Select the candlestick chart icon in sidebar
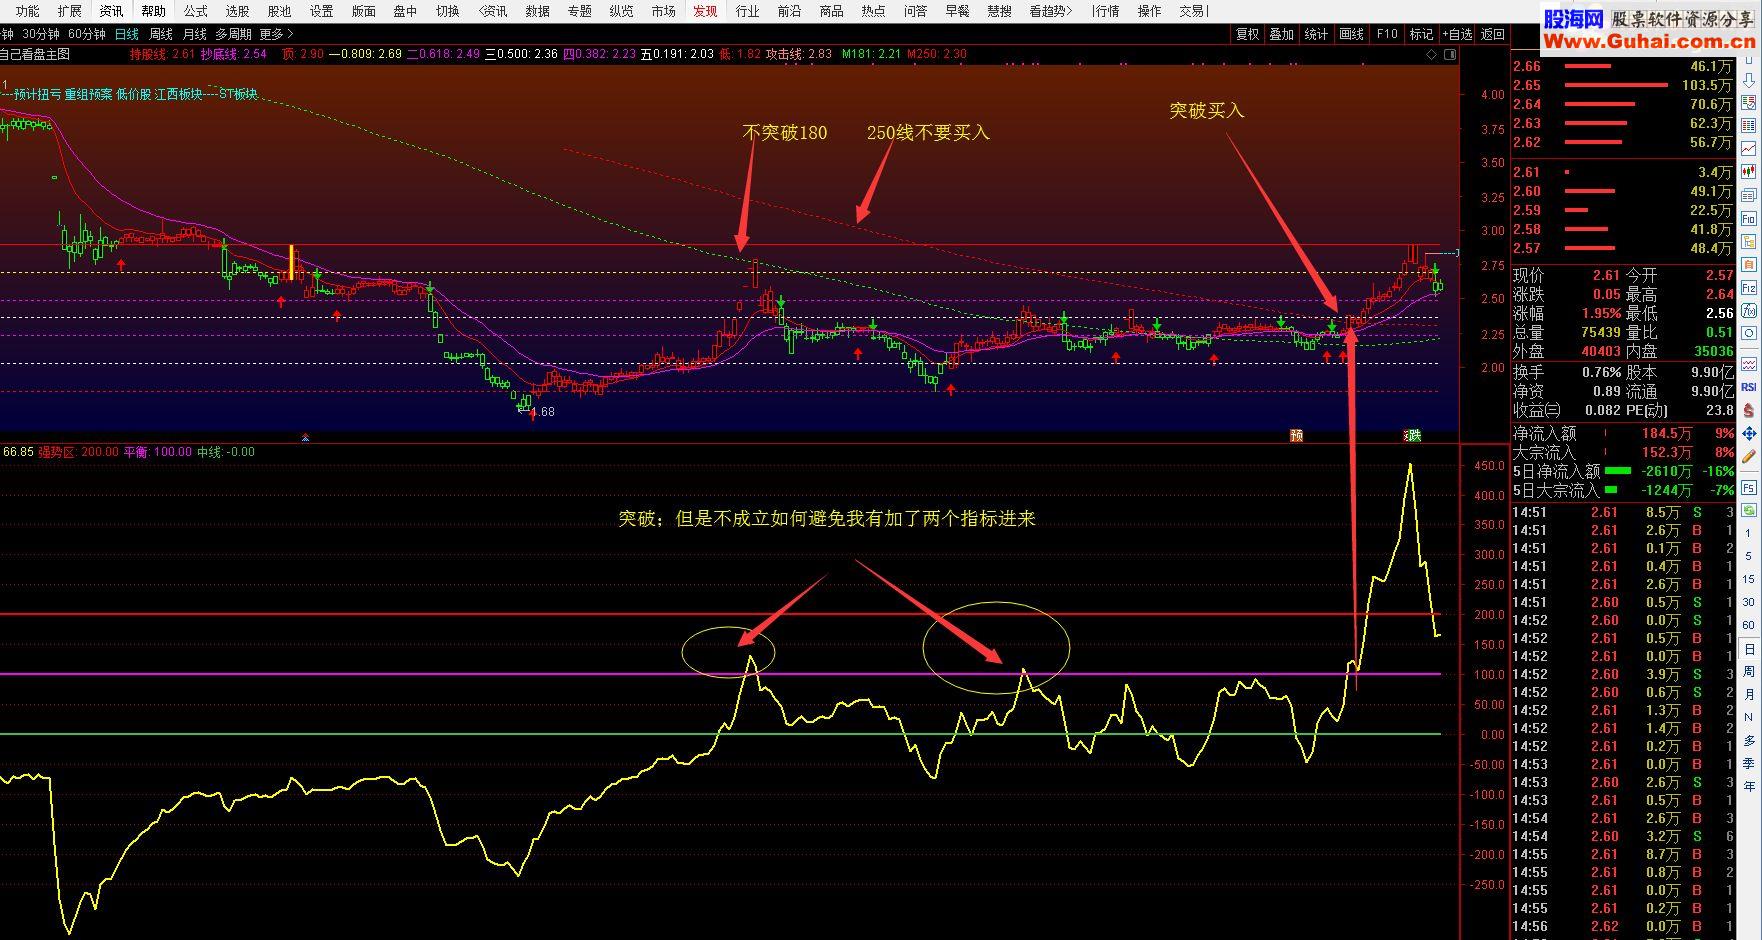 tap(1749, 171)
